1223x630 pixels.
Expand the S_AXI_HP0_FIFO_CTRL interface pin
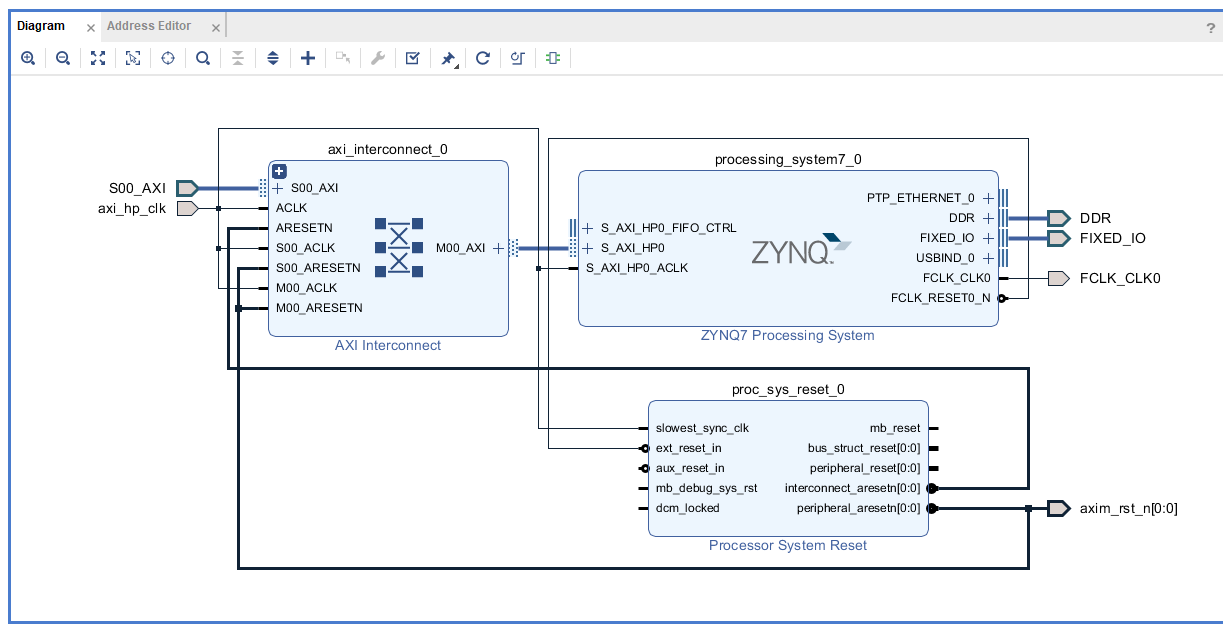[588, 228]
